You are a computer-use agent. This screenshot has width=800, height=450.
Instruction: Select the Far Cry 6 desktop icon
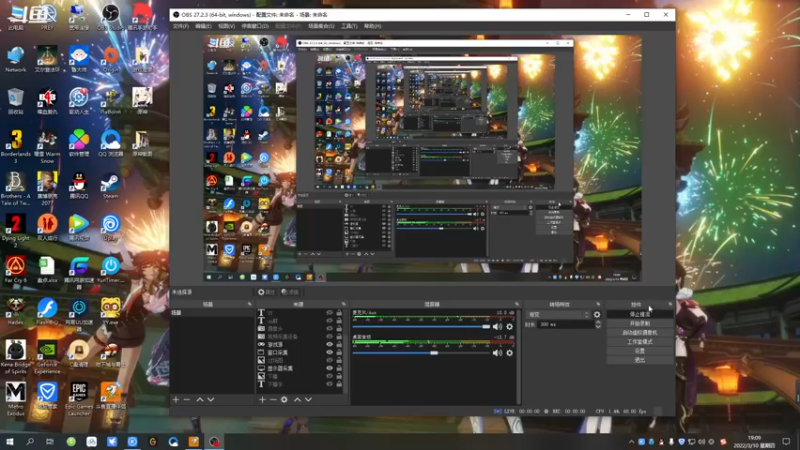coord(15,269)
